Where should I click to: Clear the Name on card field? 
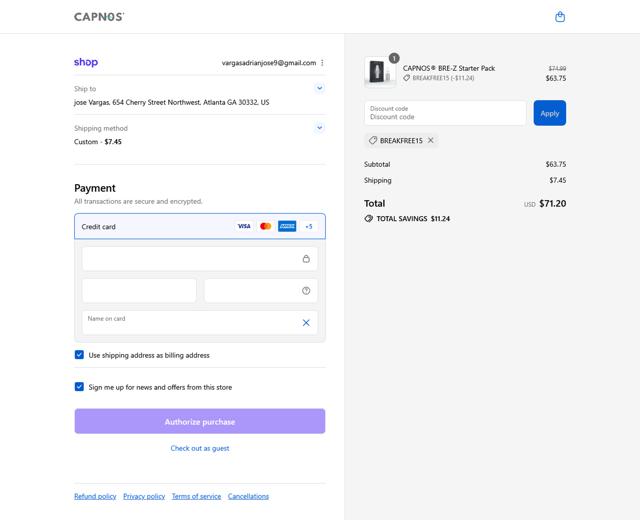[306, 323]
